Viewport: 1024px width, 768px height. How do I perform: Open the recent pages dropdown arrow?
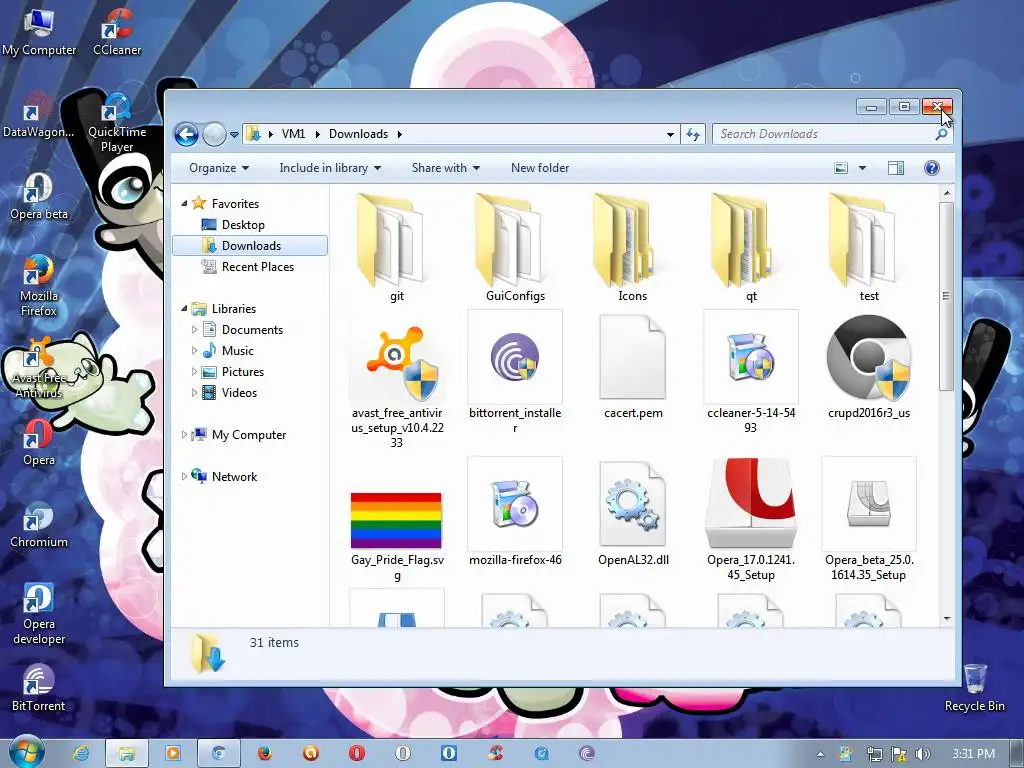pyautogui.click(x=234, y=135)
